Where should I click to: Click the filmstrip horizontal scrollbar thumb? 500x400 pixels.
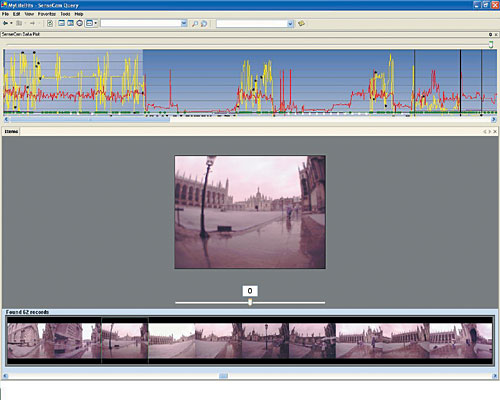(x=223, y=376)
